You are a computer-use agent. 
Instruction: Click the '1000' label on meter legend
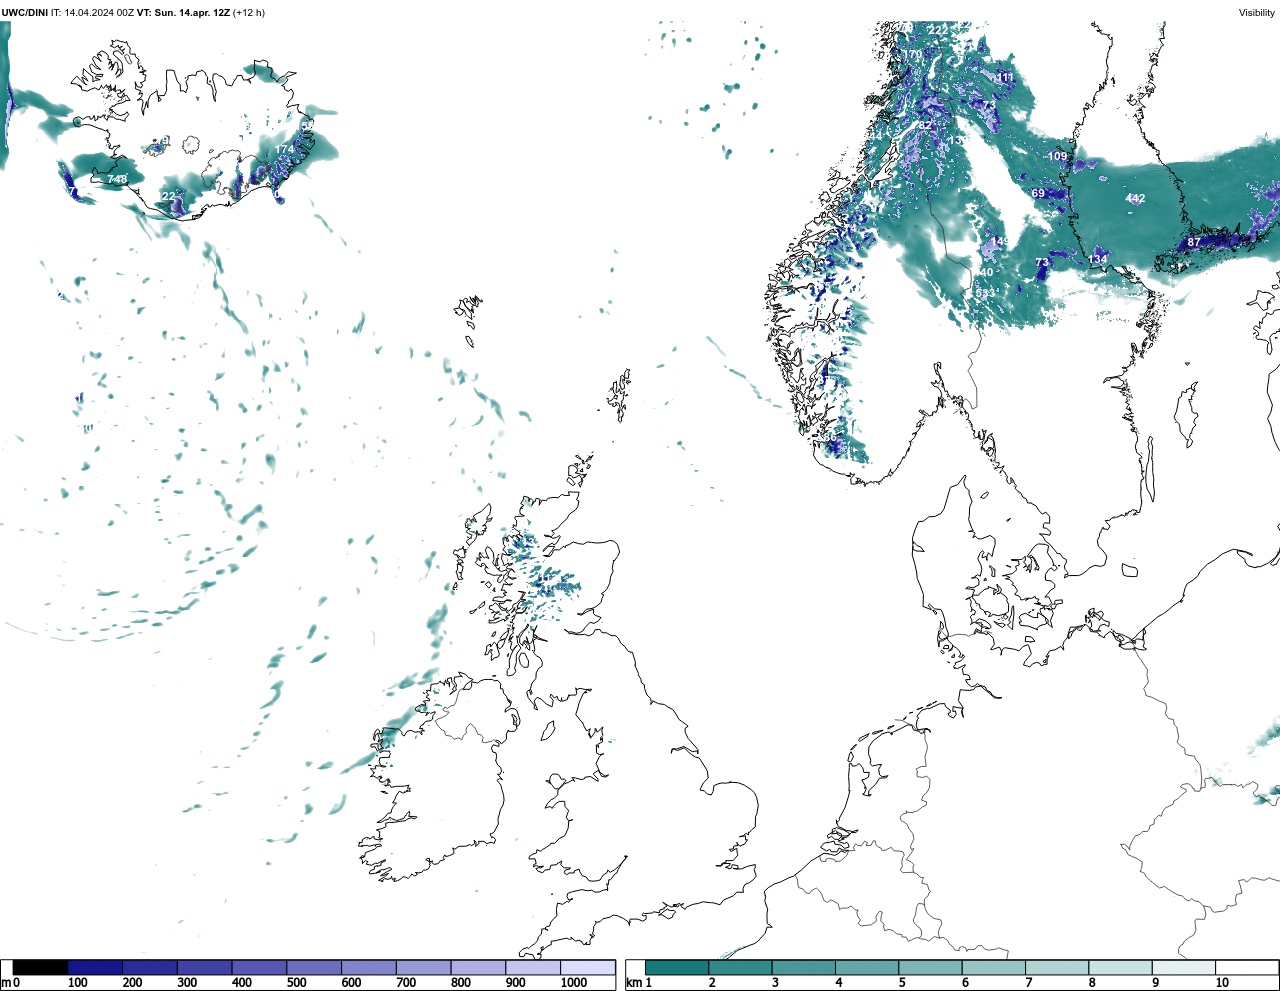point(574,983)
